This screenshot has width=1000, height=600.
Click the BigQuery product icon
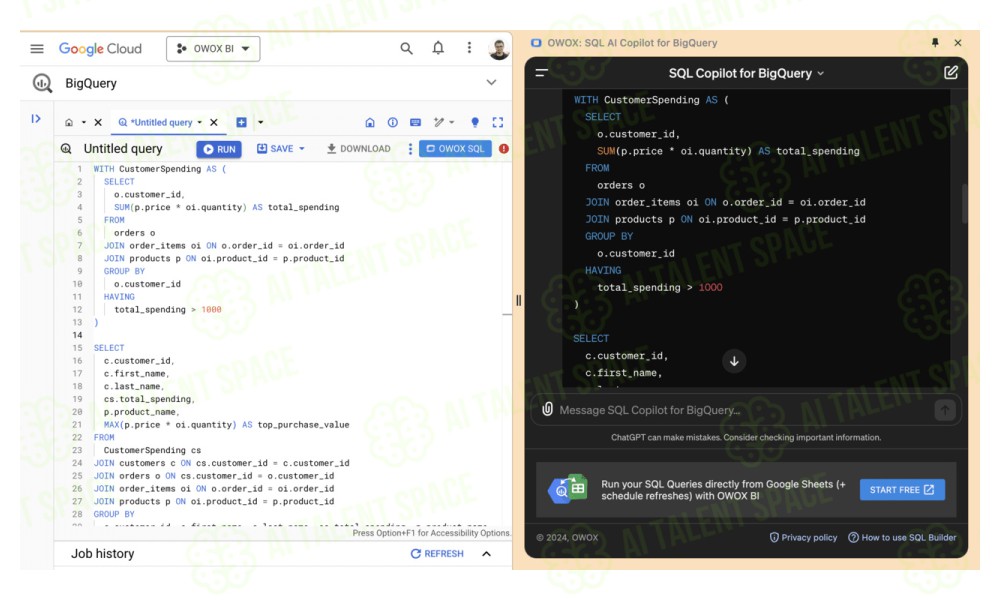coord(42,83)
